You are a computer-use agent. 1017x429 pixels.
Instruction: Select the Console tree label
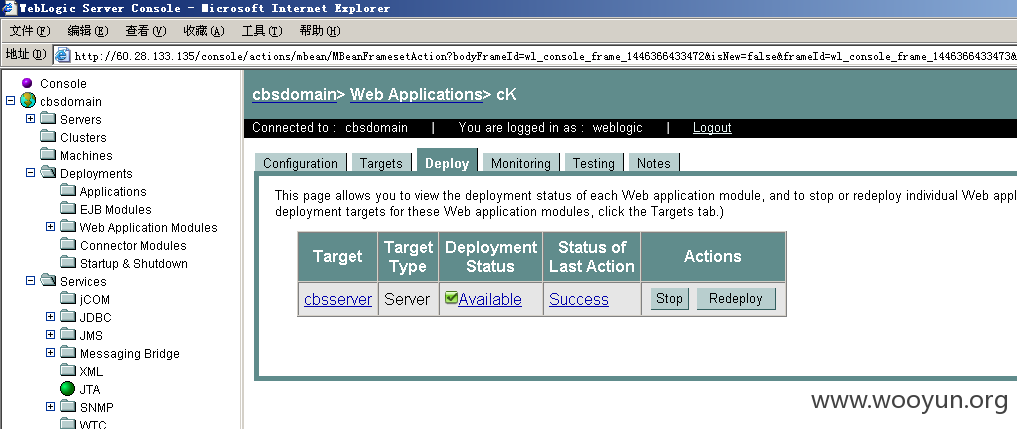tap(63, 84)
